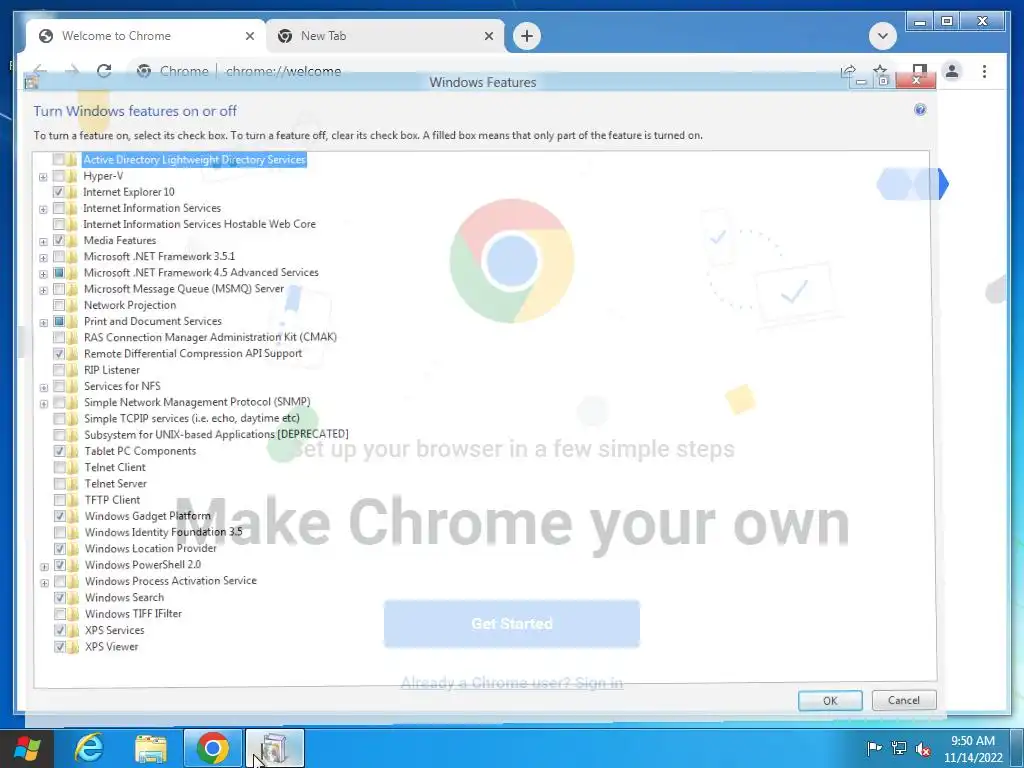Click the Windows Identity Foundation 3.5 label
This screenshot has height=768, width=1024.
(163, 532)
